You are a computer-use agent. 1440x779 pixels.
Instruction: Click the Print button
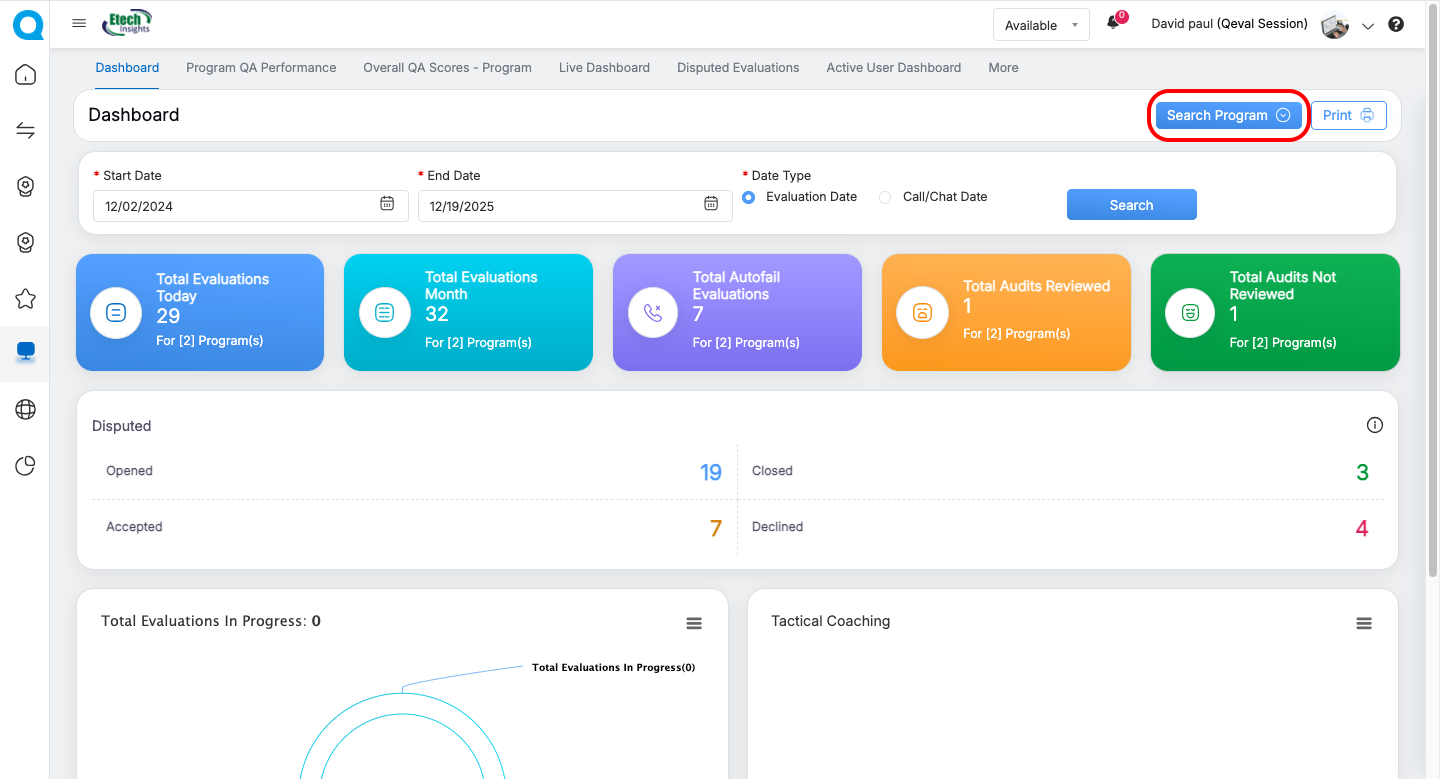click(x=1348, y=115)
